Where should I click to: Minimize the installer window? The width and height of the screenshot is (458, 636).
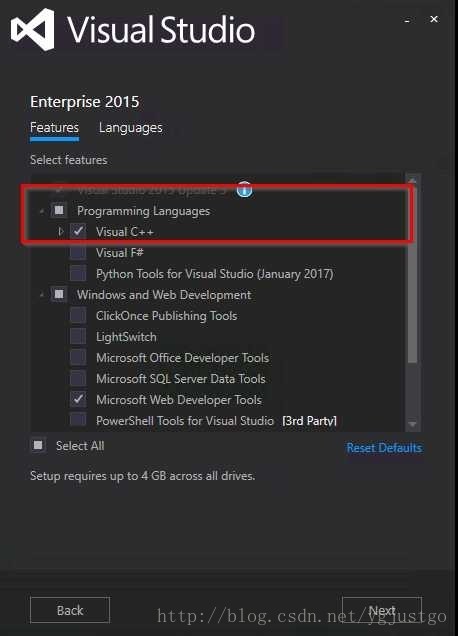[x=407, y=20]
